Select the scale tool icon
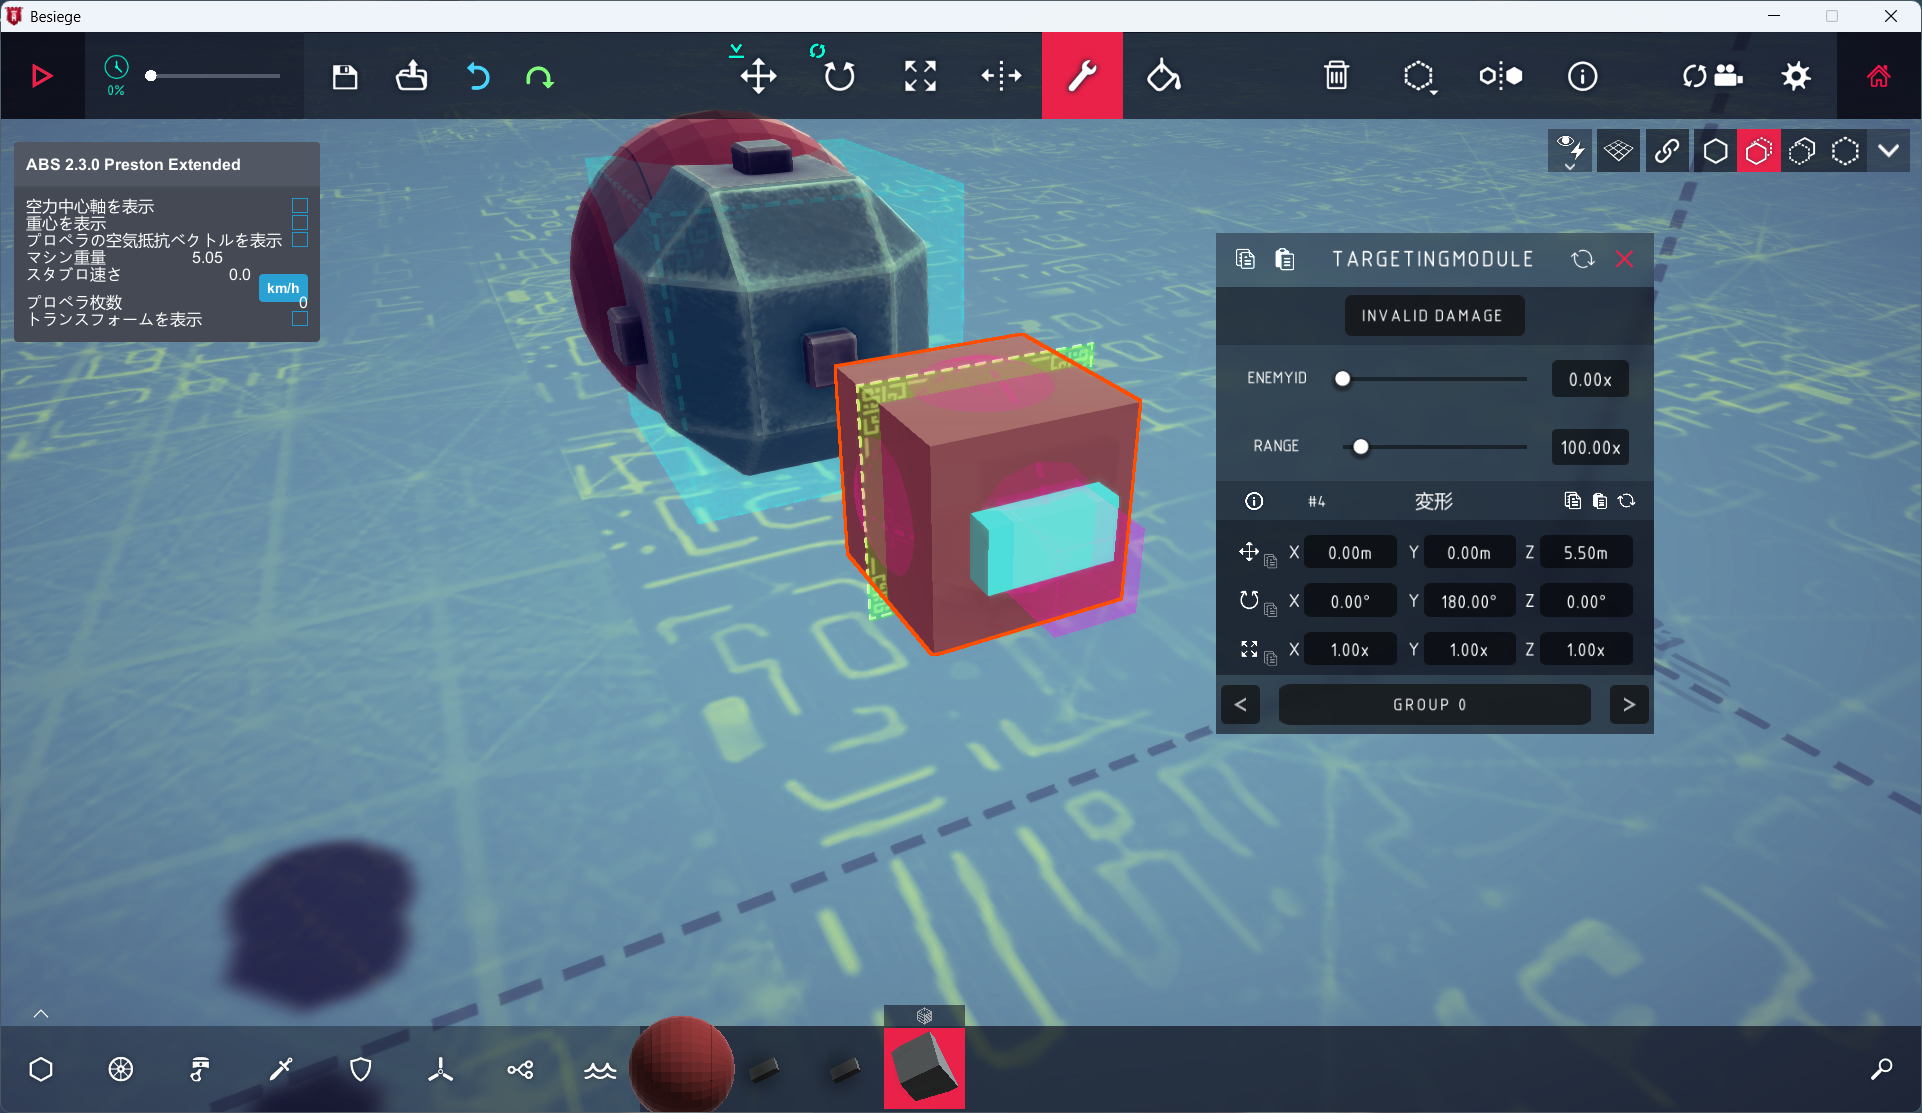 [x=920, y=76]
